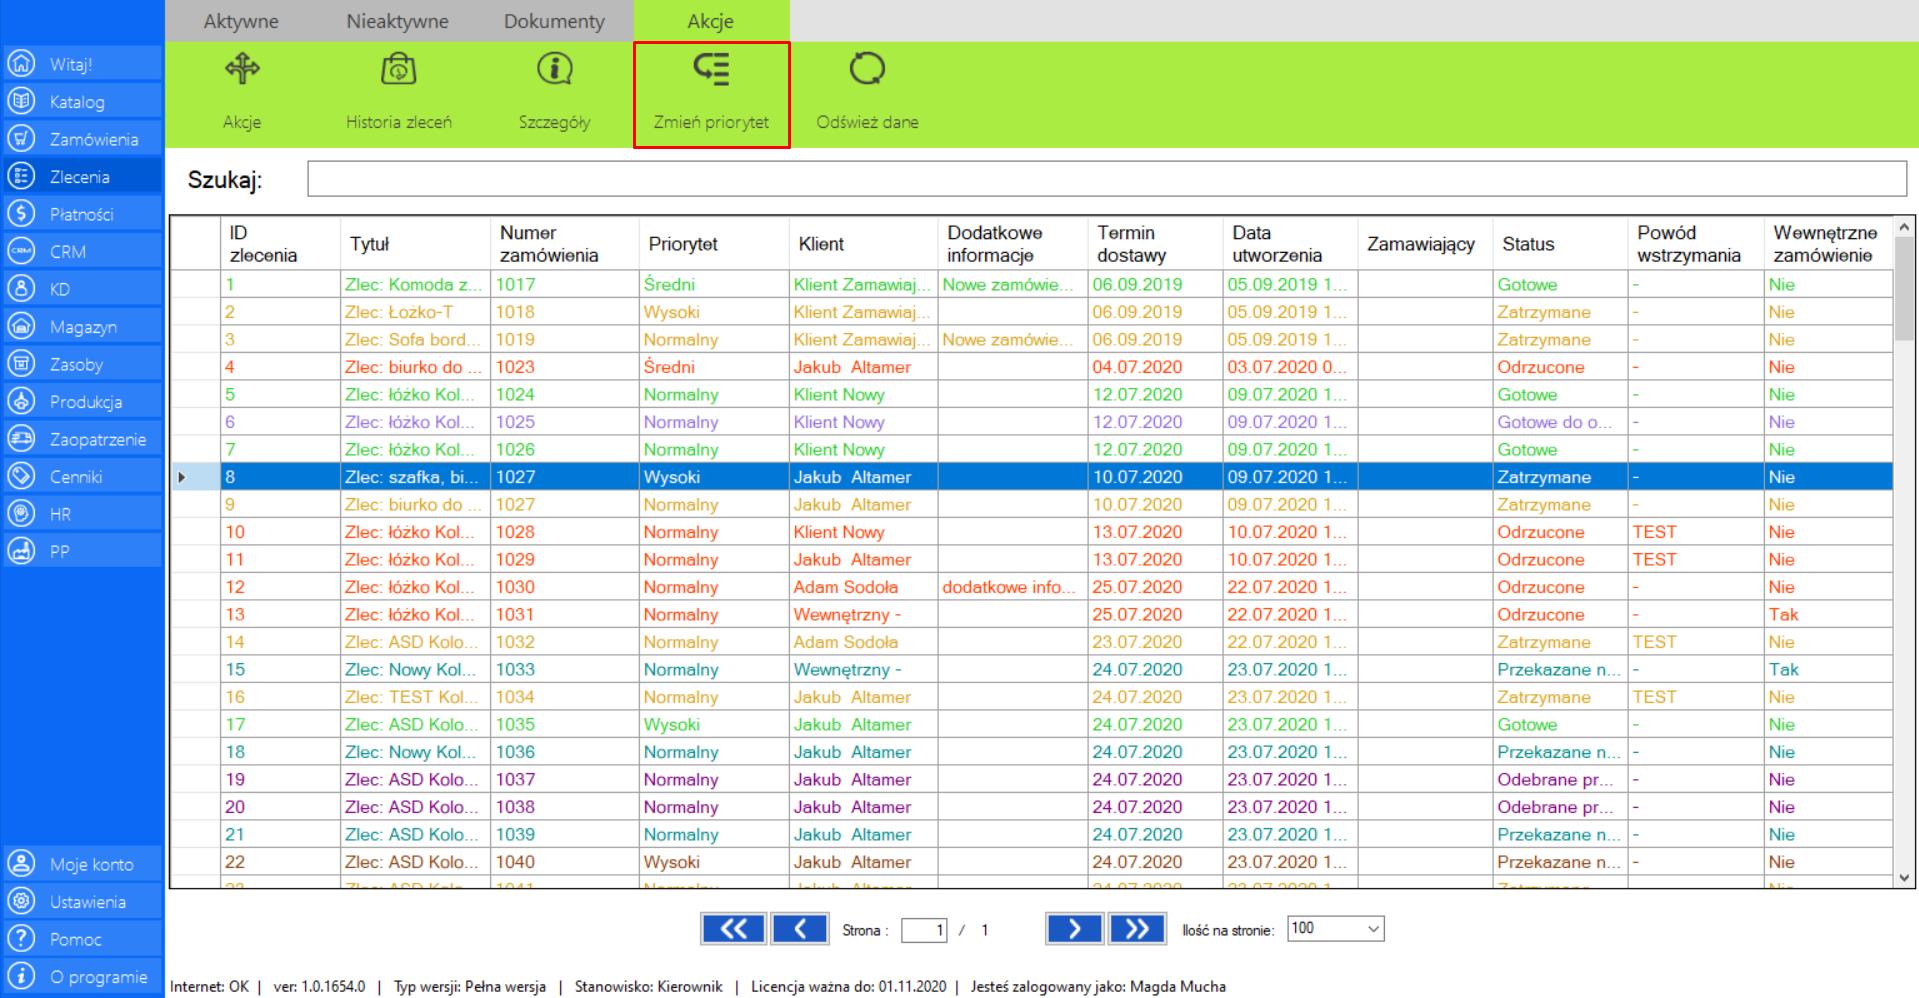Jump to the last page
The height and width of the screenshot is (998, 1919).
1137,929
